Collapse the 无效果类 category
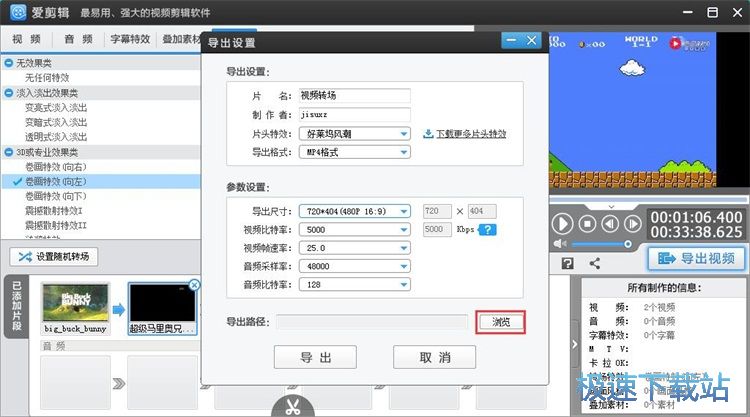Image resolution: width=750 pixels, height=417 pixels. point(9,63)
